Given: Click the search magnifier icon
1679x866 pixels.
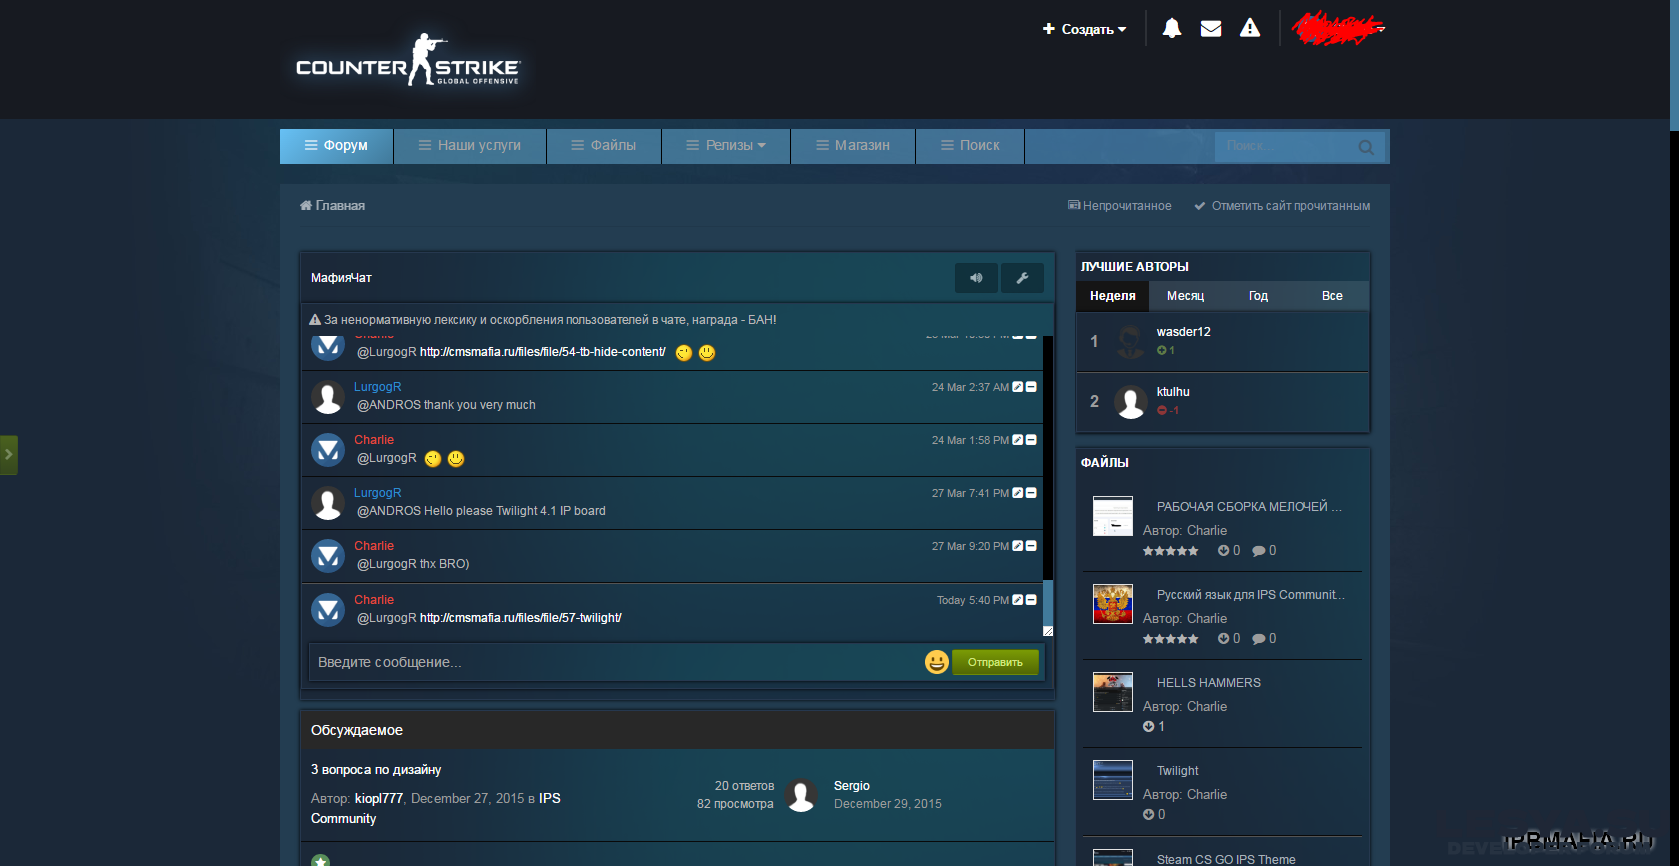Looking at the screenshot, I should pyautogui.click(x=1366, y=147).
